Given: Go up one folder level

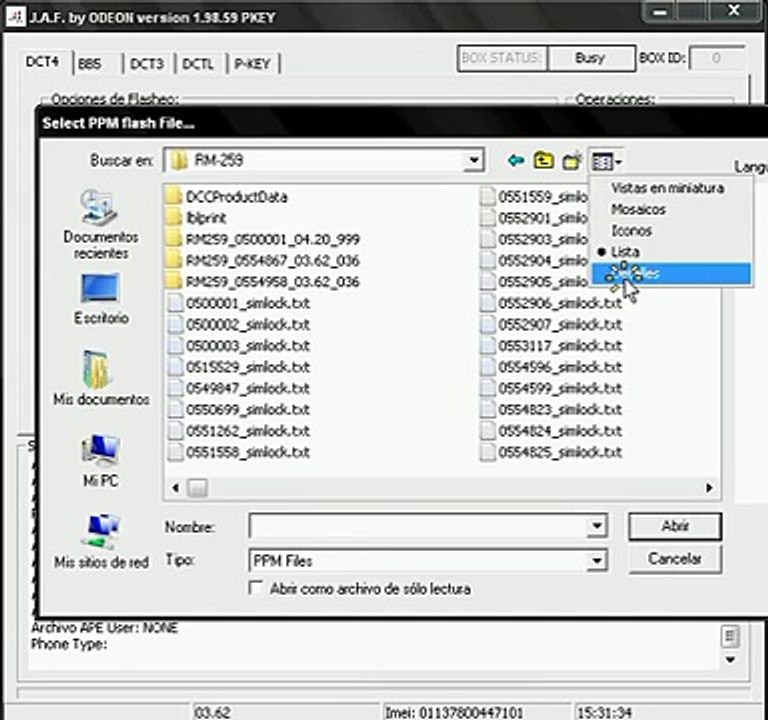Looking at the screenshot, I should click(544, 160).
